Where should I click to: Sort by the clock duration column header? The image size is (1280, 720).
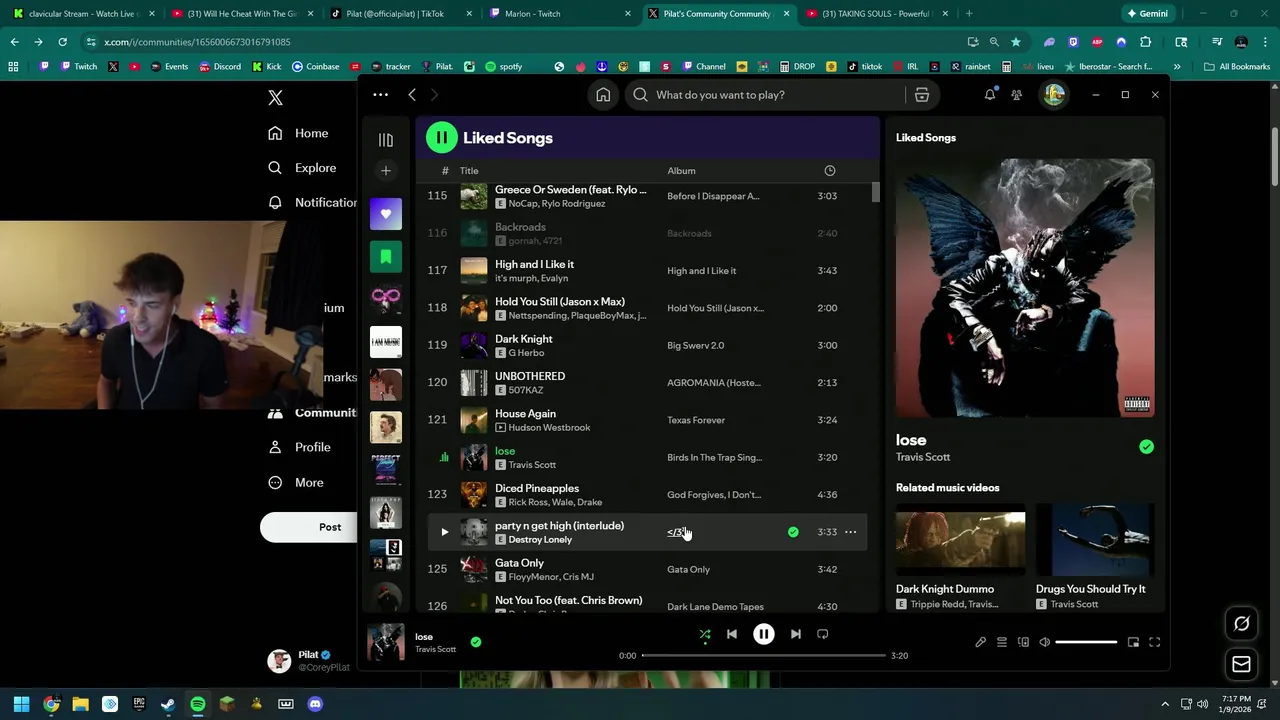click(x=830, y=171)
